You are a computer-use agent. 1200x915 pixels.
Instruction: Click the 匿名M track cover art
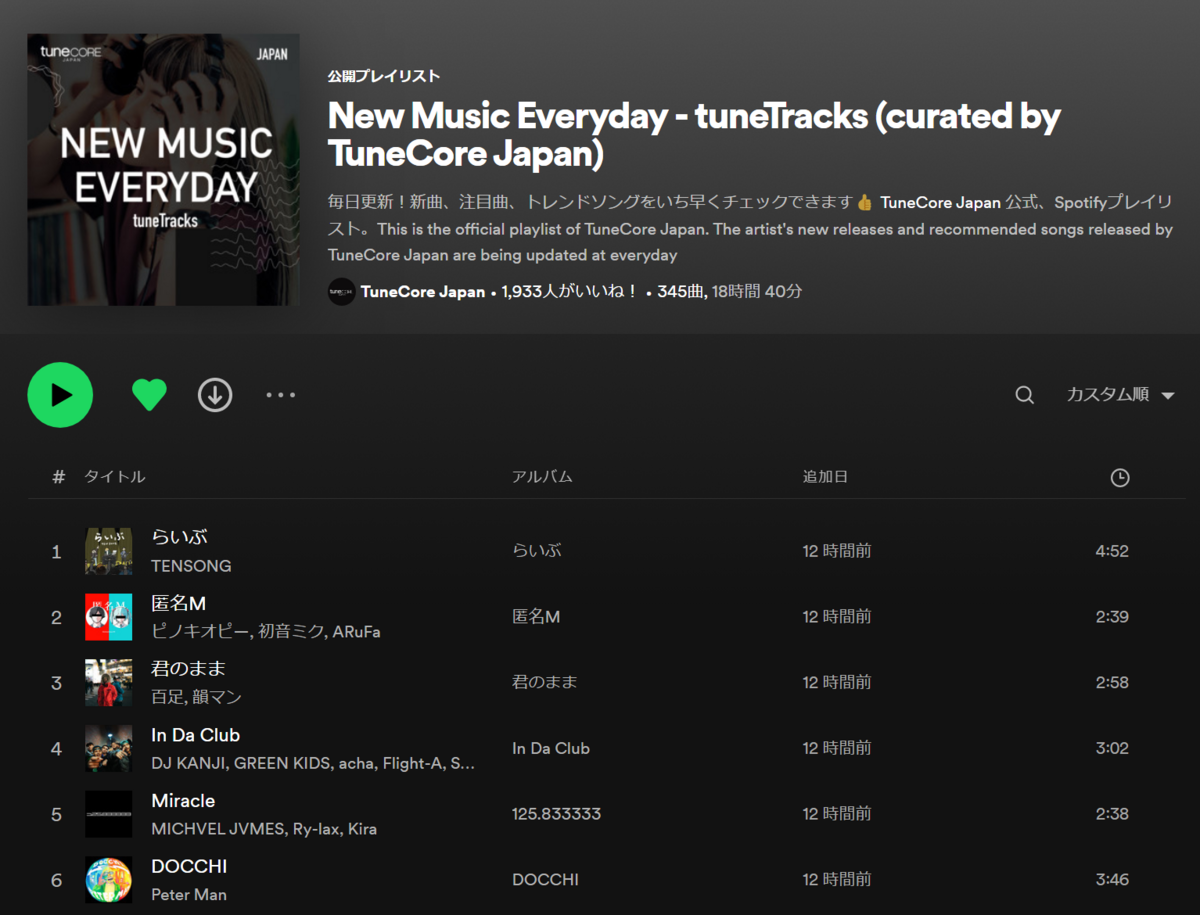(109, 617)
